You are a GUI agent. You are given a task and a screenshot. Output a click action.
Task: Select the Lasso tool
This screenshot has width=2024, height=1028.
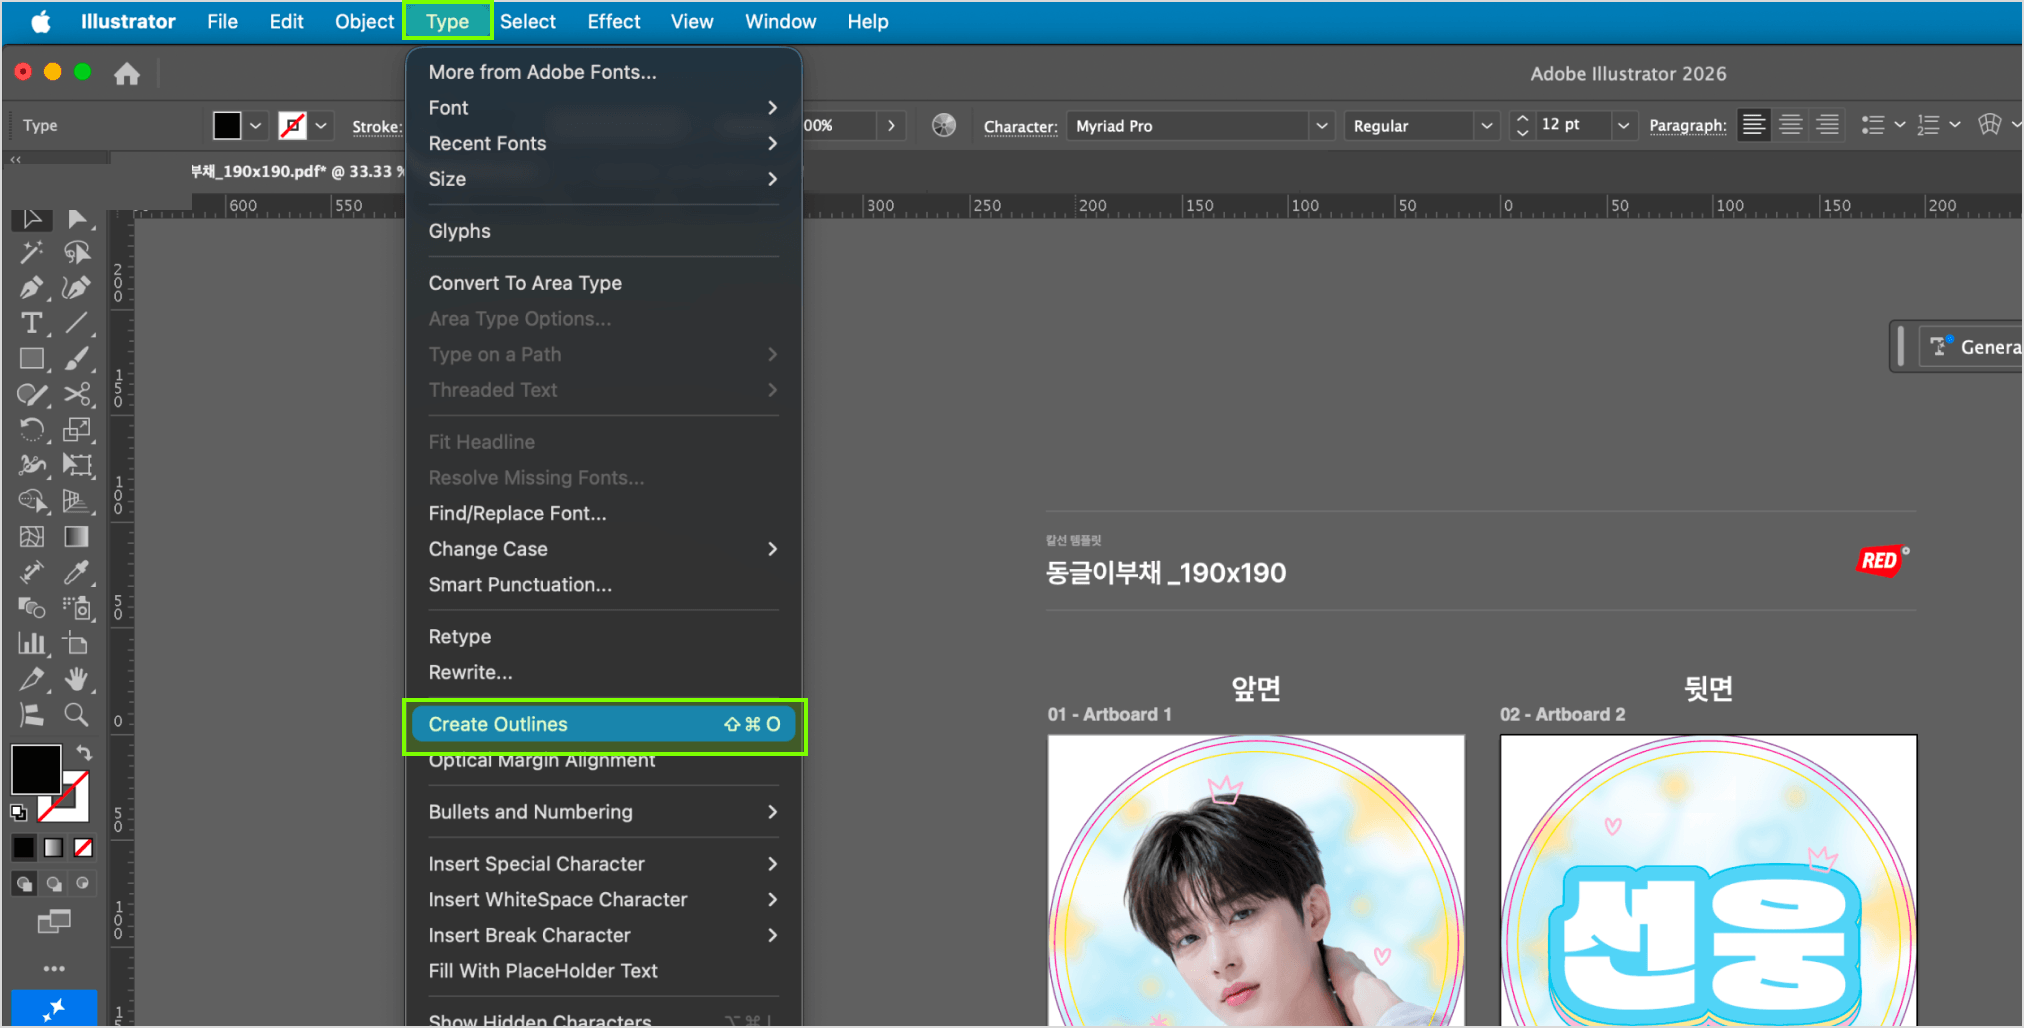point(77,252)
